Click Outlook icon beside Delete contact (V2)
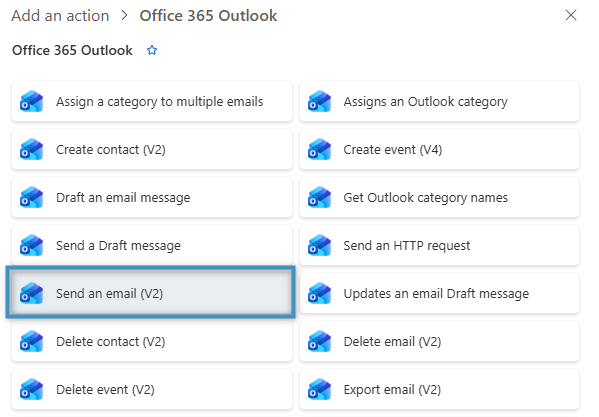 31,341
